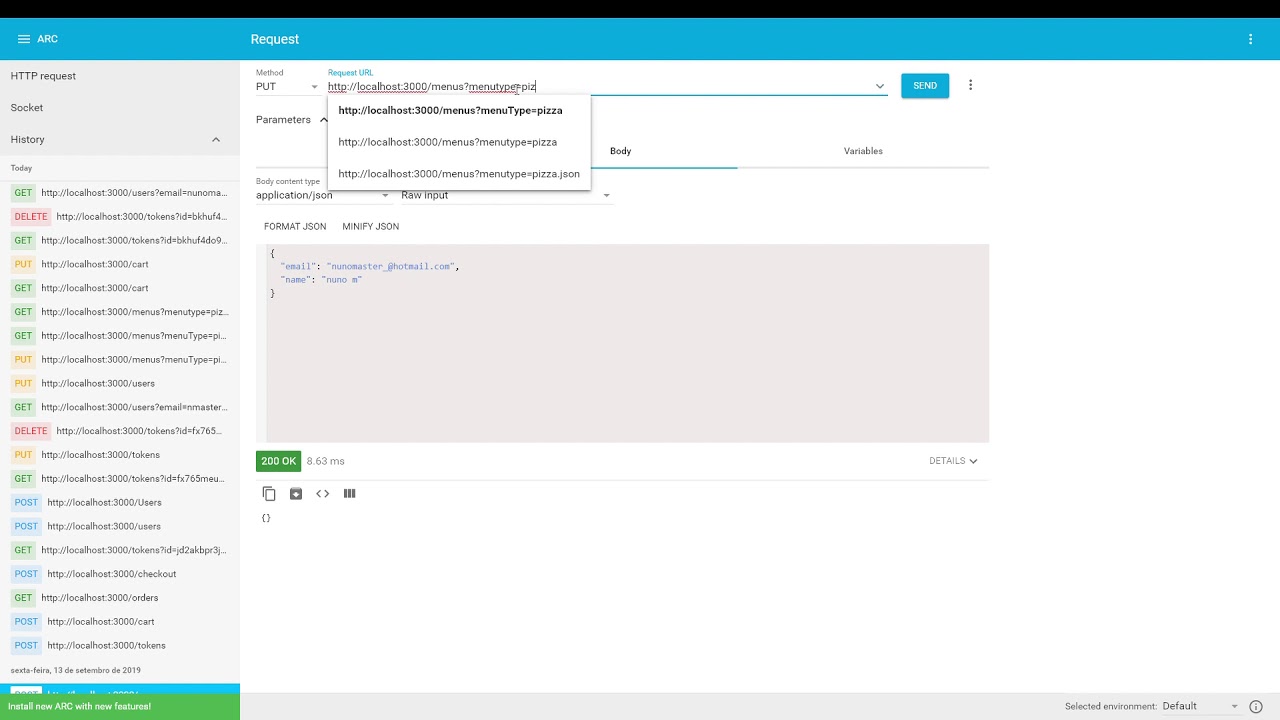Toggle response table view icon

pos(349,493)
